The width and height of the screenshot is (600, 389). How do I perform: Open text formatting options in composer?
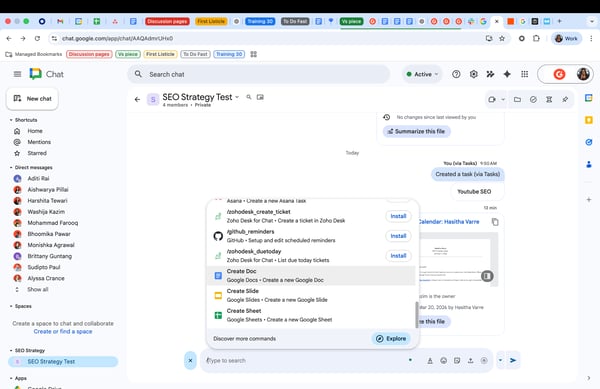click(x=430, y=360)
